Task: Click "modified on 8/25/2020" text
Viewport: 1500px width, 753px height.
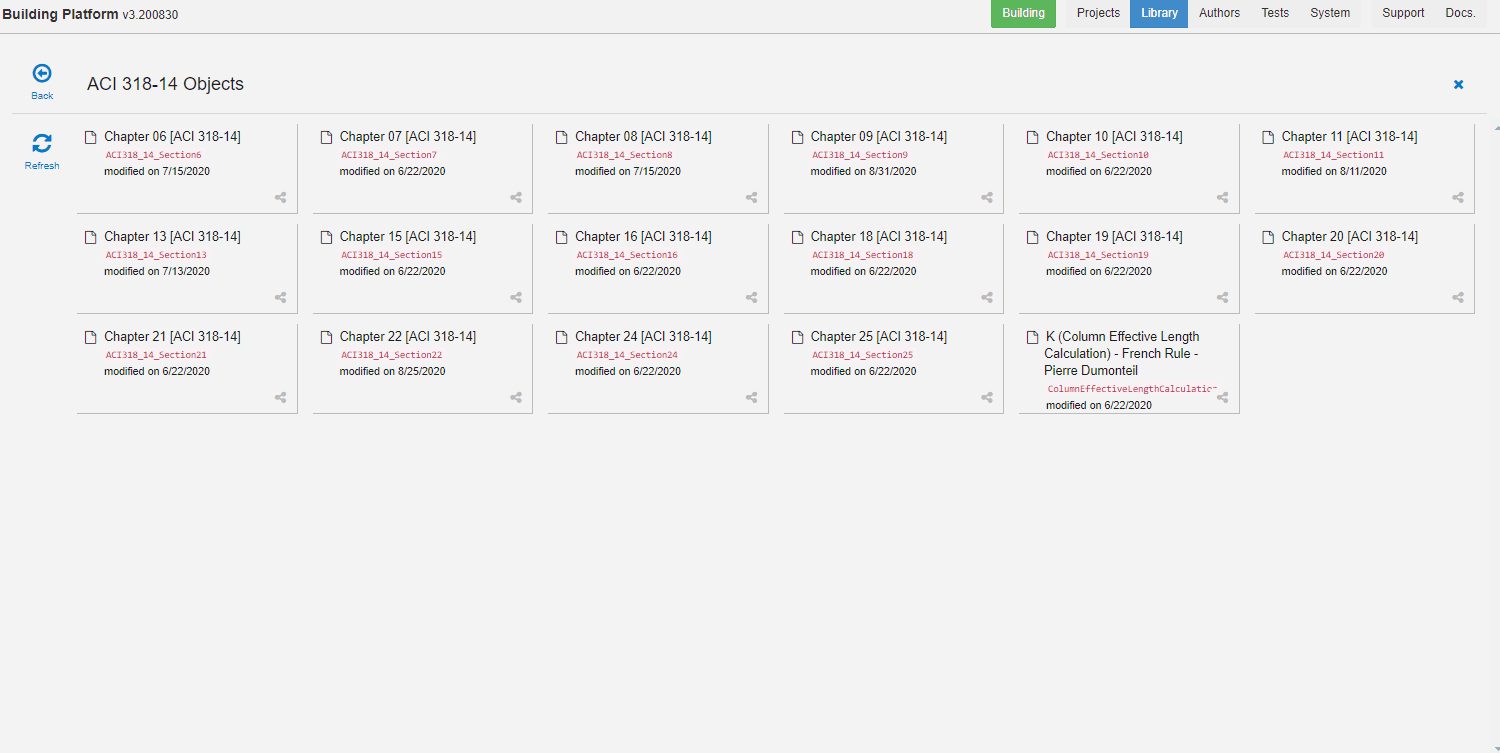Action: tap(392, 372)
